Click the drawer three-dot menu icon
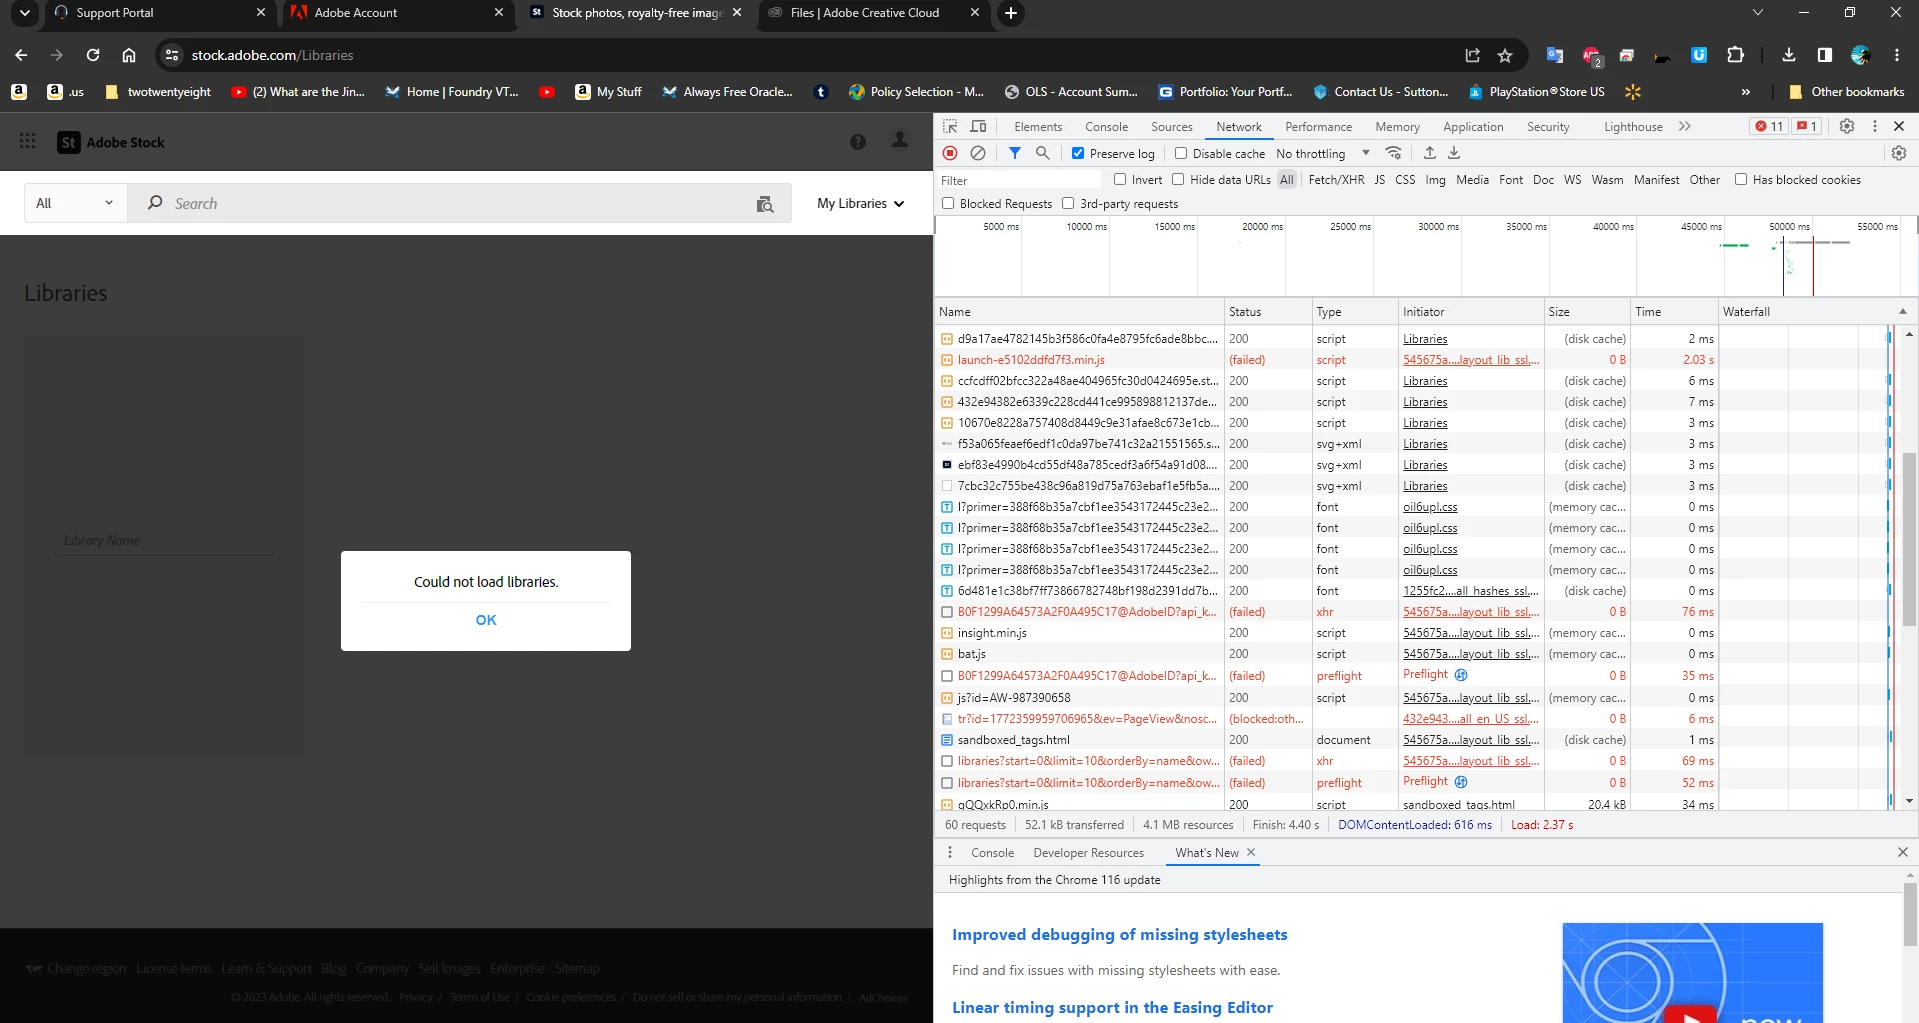Screen dimensions: 1919x1023 point(950,852)
